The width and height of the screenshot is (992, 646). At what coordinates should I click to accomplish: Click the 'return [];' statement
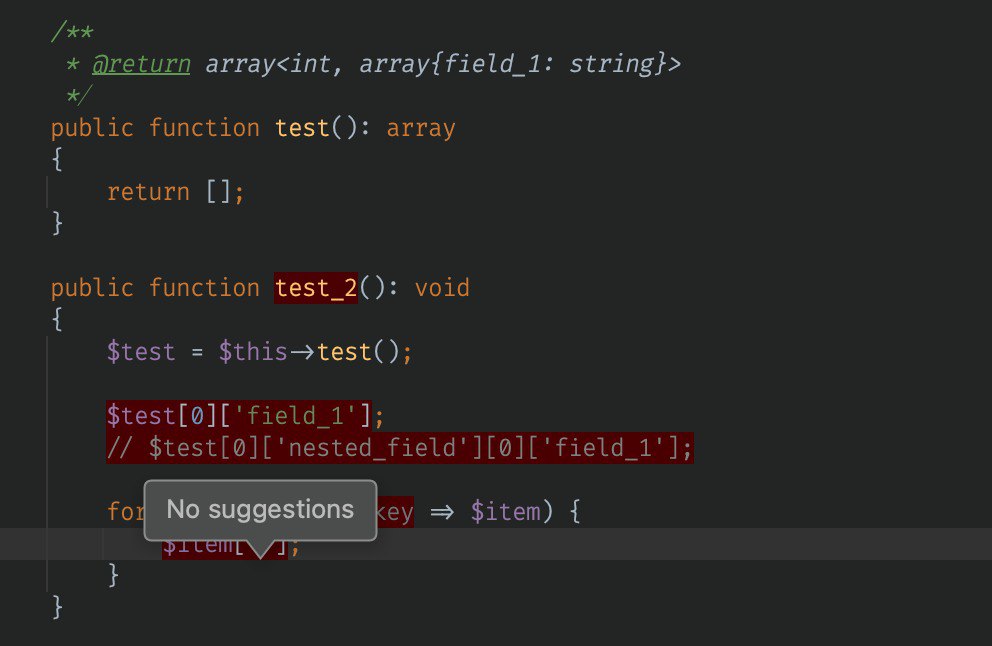click(x=175, y=192)
